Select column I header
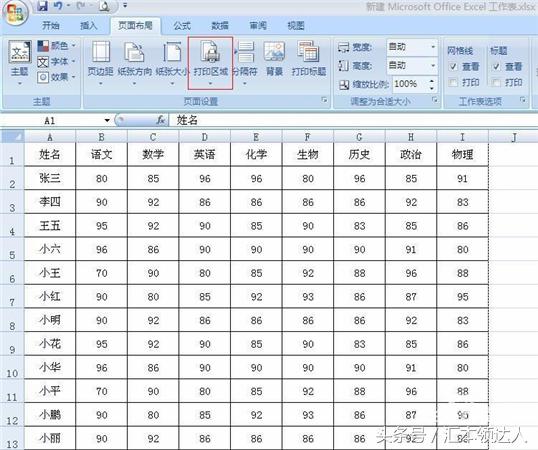 pyautogui.click(x=463, y=137)
